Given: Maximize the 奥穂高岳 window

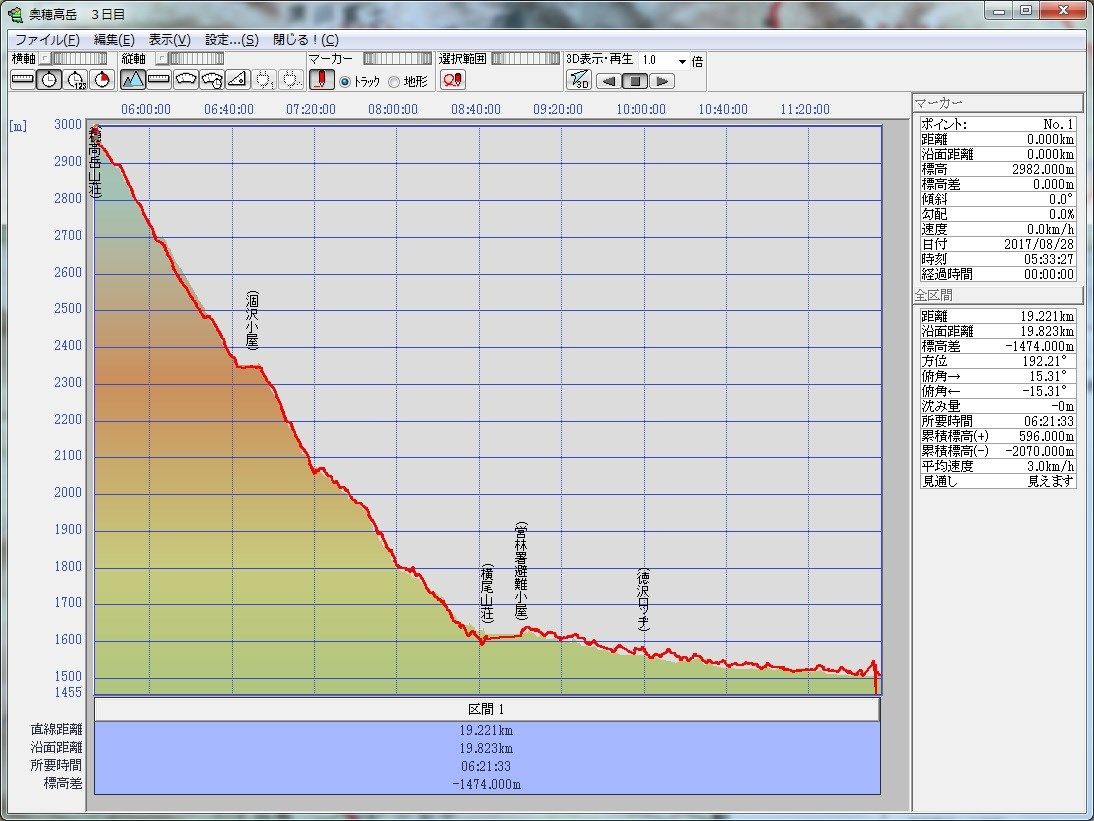Looking at the screenshot, I should [x=1026, y=10].
